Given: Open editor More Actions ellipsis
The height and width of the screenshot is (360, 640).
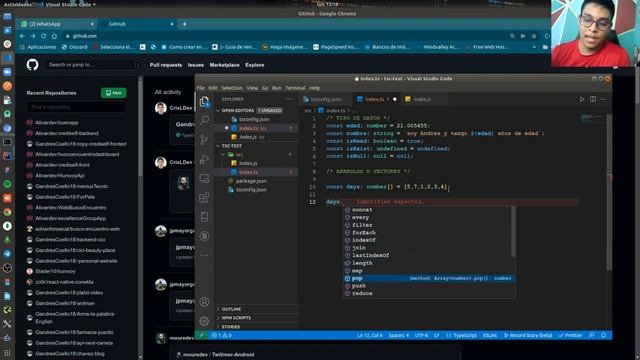Looking at the screenshot, I should 603,99.
